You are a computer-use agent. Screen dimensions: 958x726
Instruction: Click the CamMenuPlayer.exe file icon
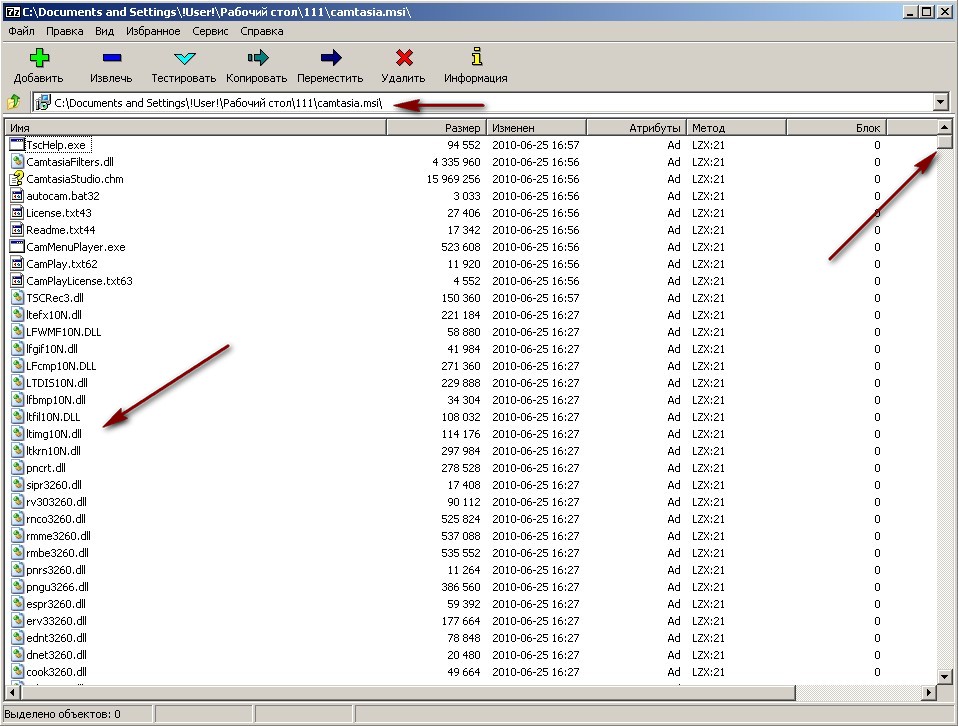pyautogui.click(x=17, y=247)
